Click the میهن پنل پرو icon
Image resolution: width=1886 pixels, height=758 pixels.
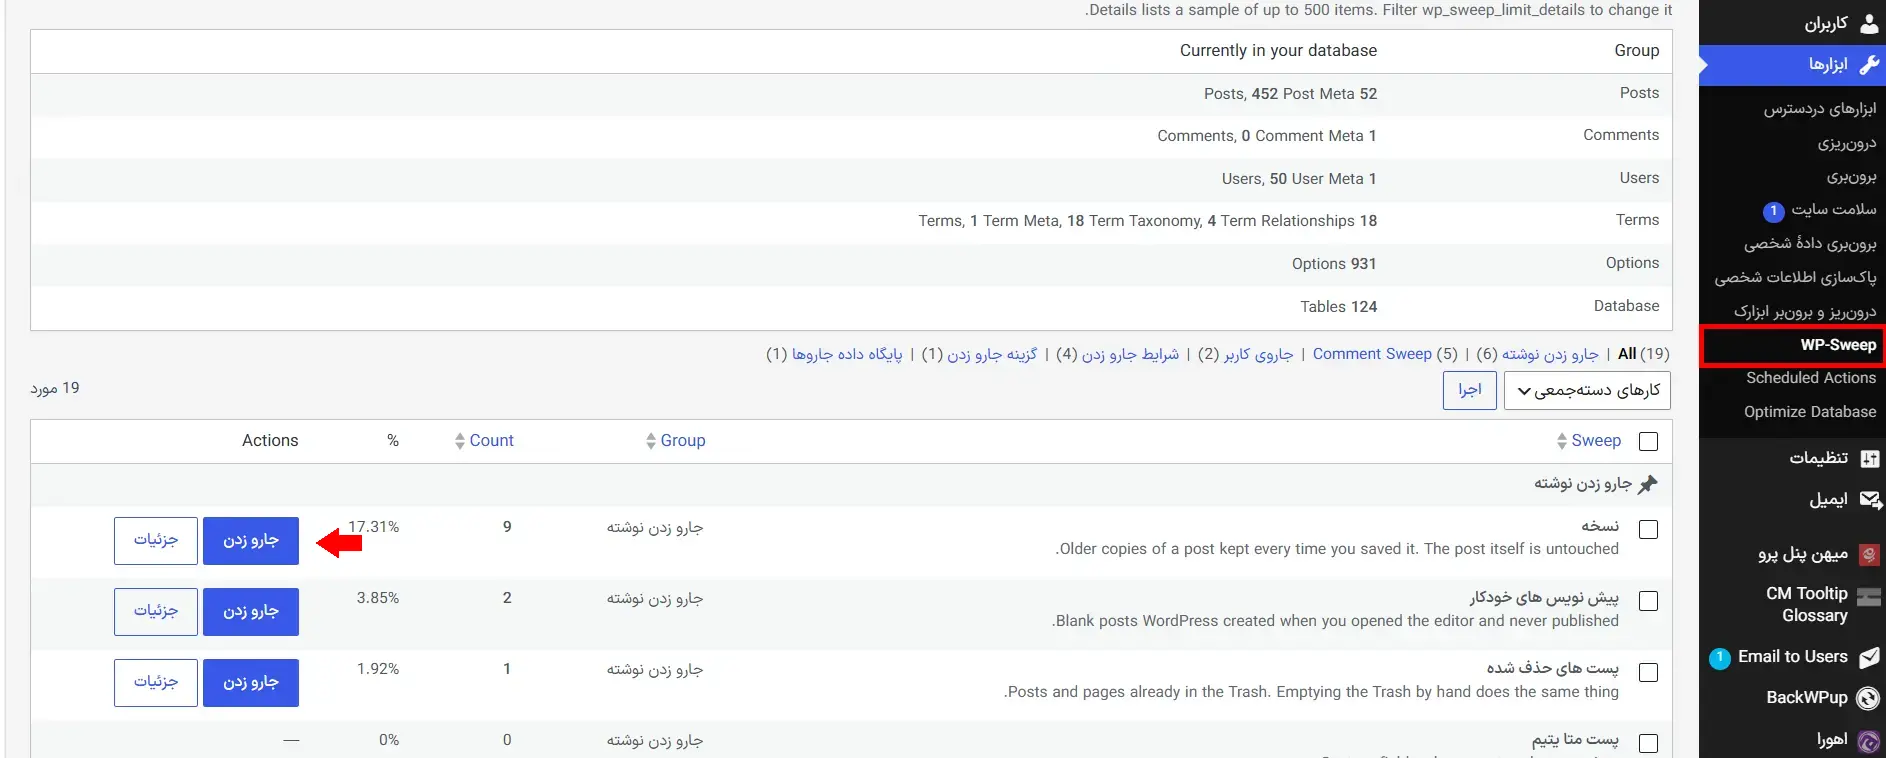point(1869,554)
